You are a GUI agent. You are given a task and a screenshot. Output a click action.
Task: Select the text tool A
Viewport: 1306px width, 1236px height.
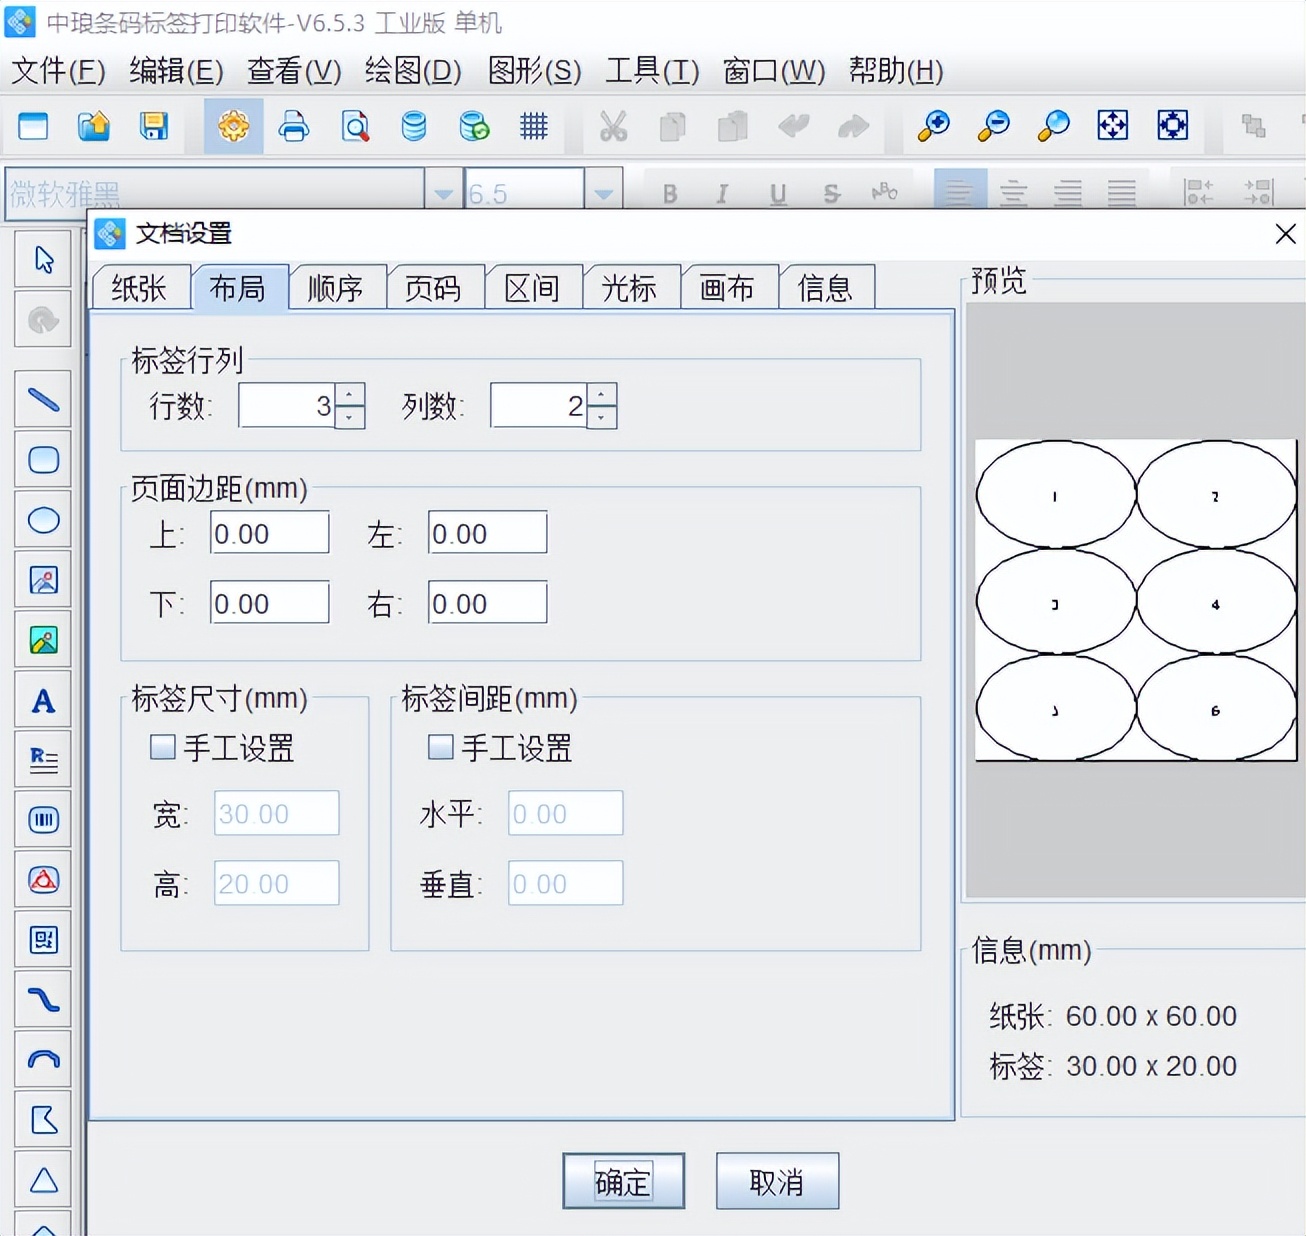43,700
